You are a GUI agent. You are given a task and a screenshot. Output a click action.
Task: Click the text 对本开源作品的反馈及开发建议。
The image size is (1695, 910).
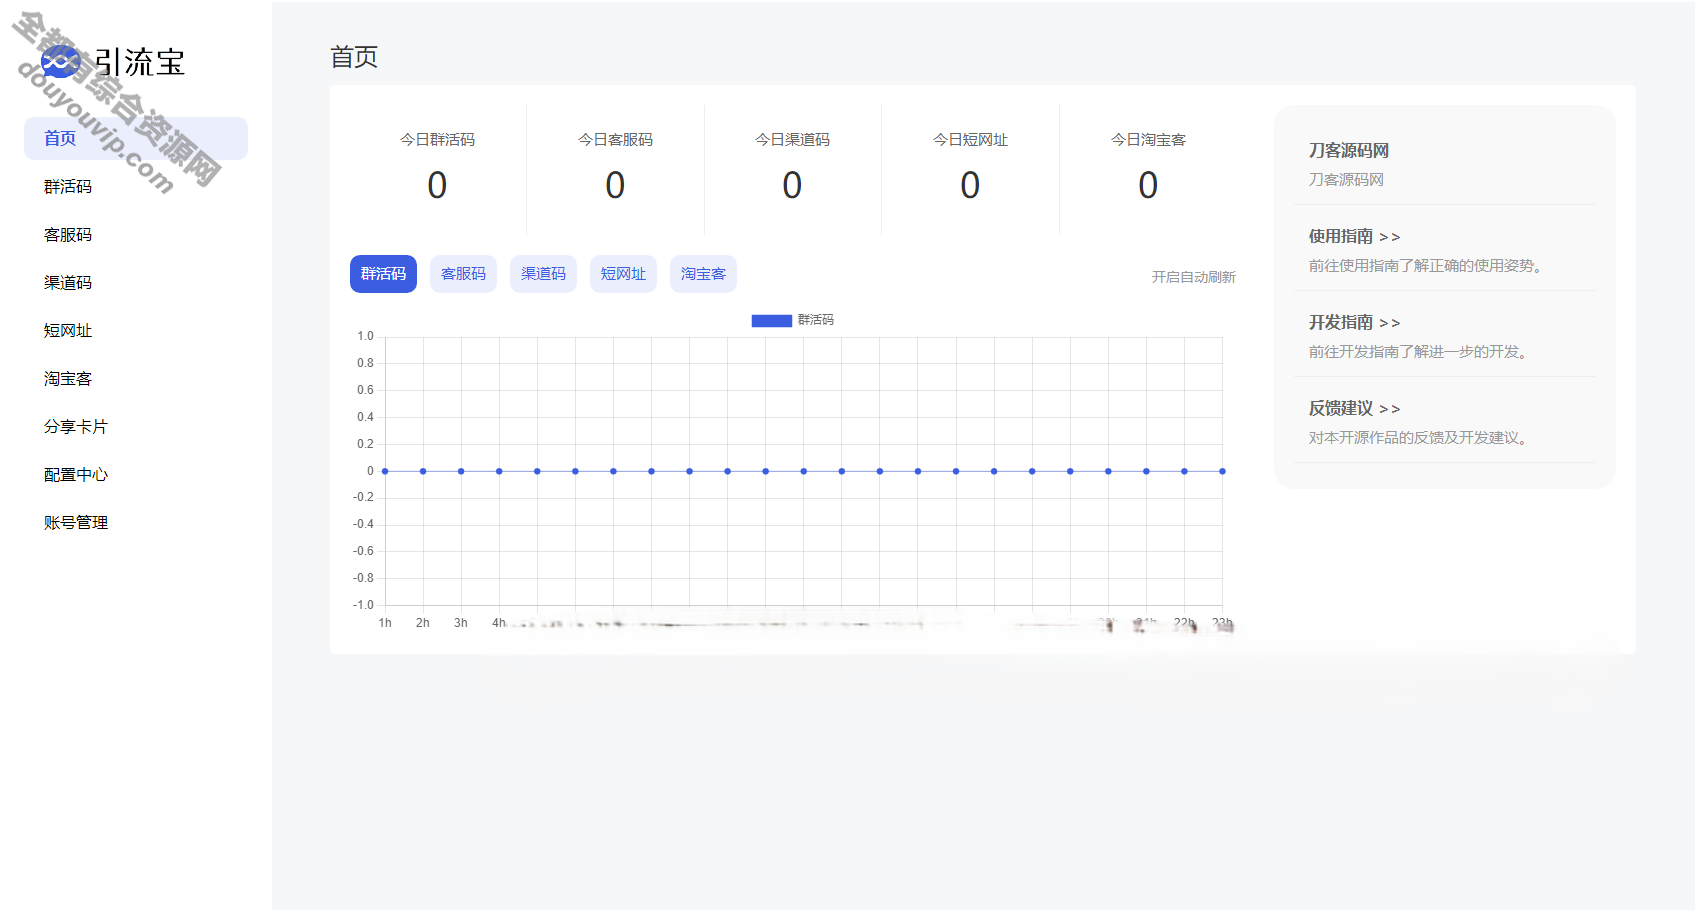pyautogui.click(x=1420, y=438)
